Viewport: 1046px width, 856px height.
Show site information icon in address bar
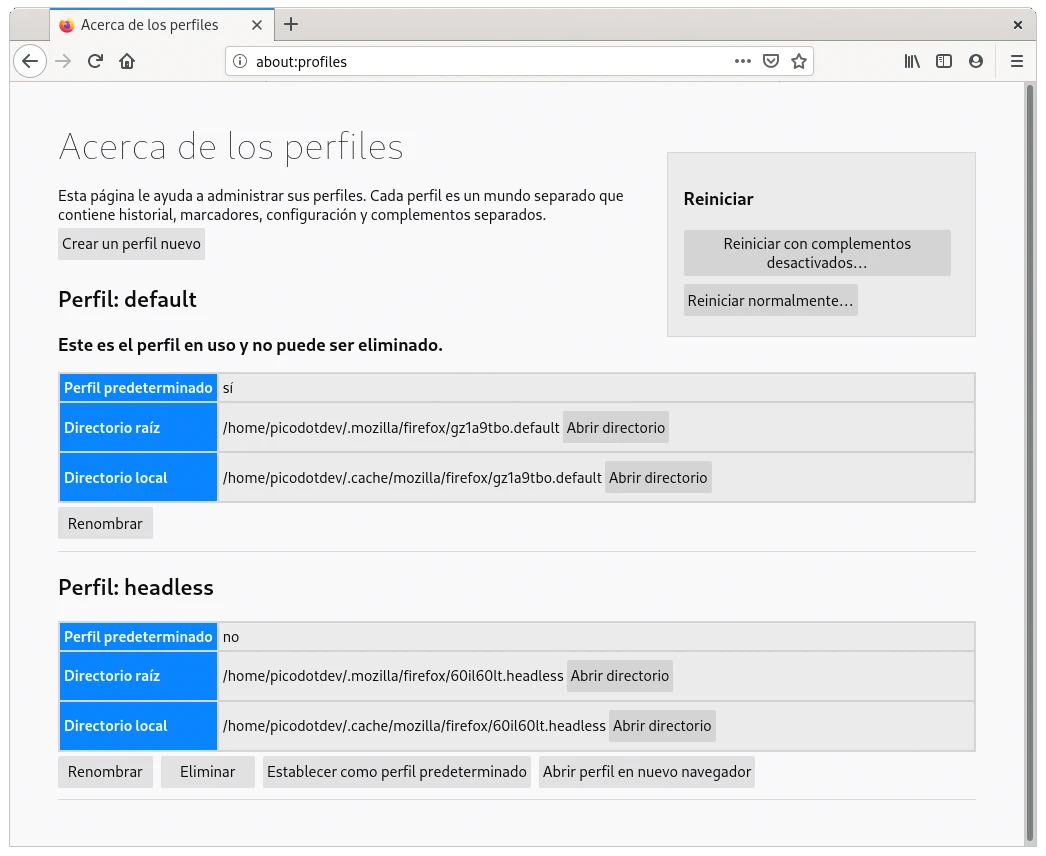click(x=240, y=61)
